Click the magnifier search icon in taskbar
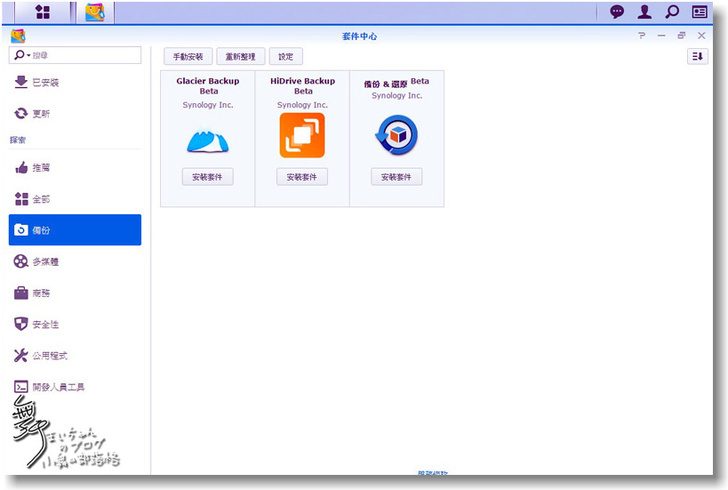728x490 pixels. [672, 12]
